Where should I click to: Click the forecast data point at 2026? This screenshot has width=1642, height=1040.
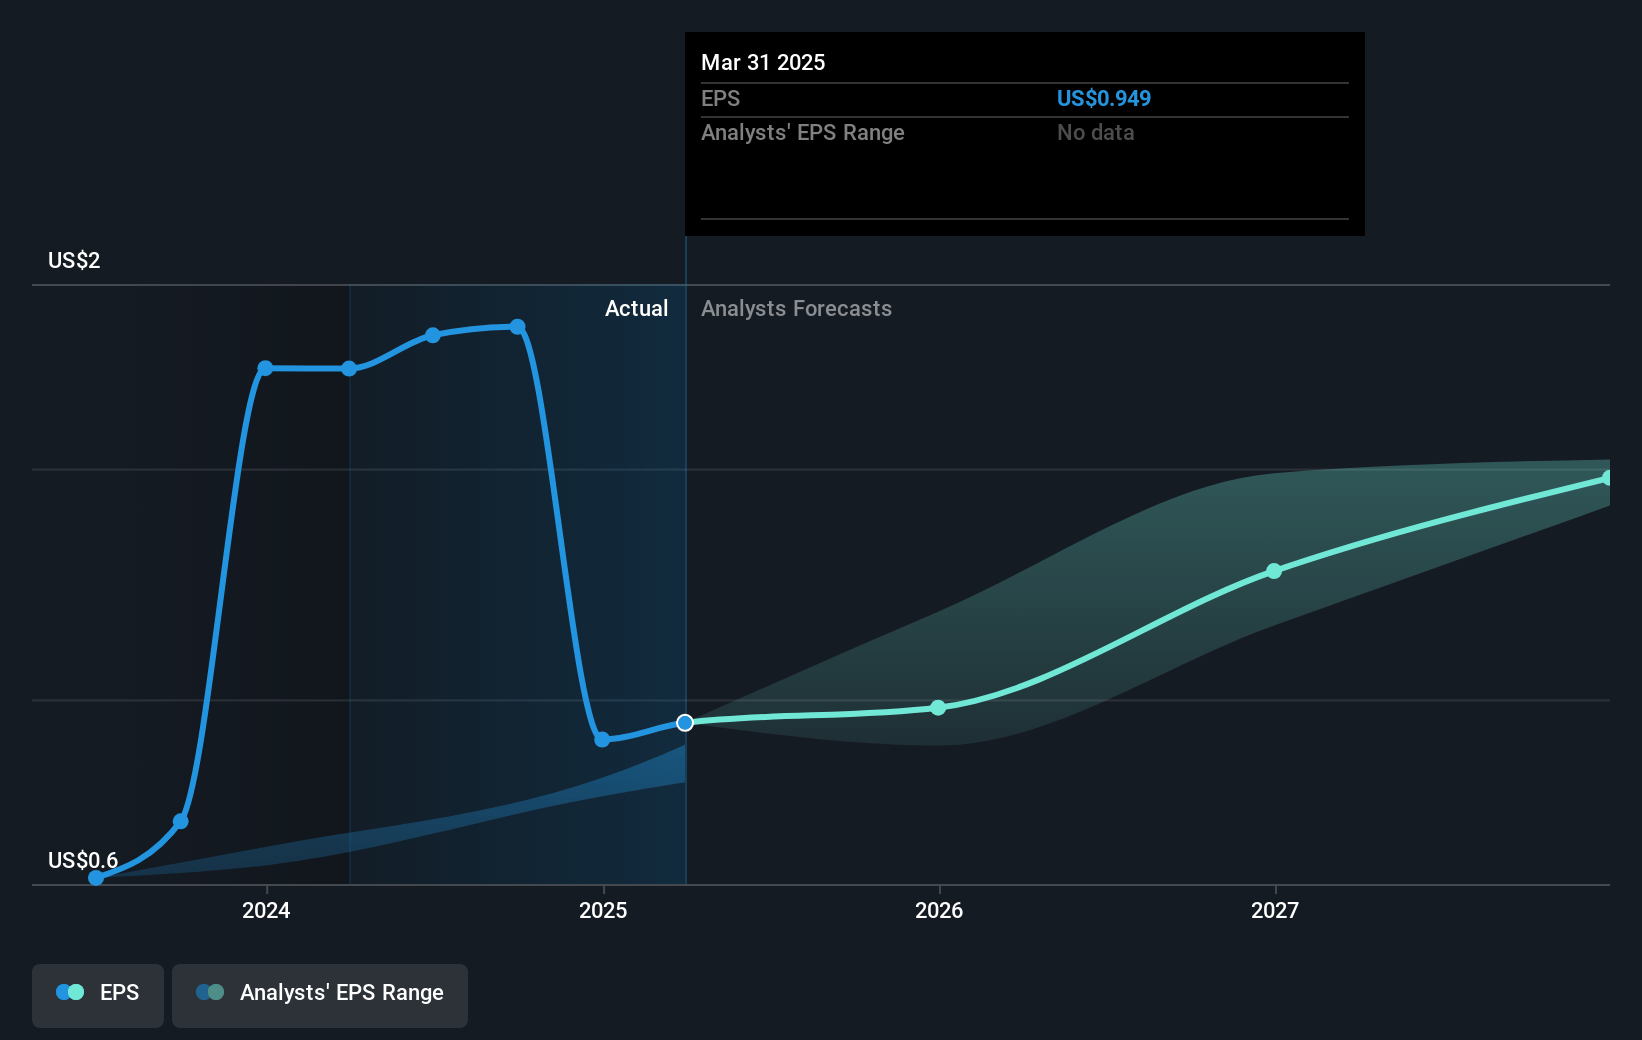pos(938,708)
